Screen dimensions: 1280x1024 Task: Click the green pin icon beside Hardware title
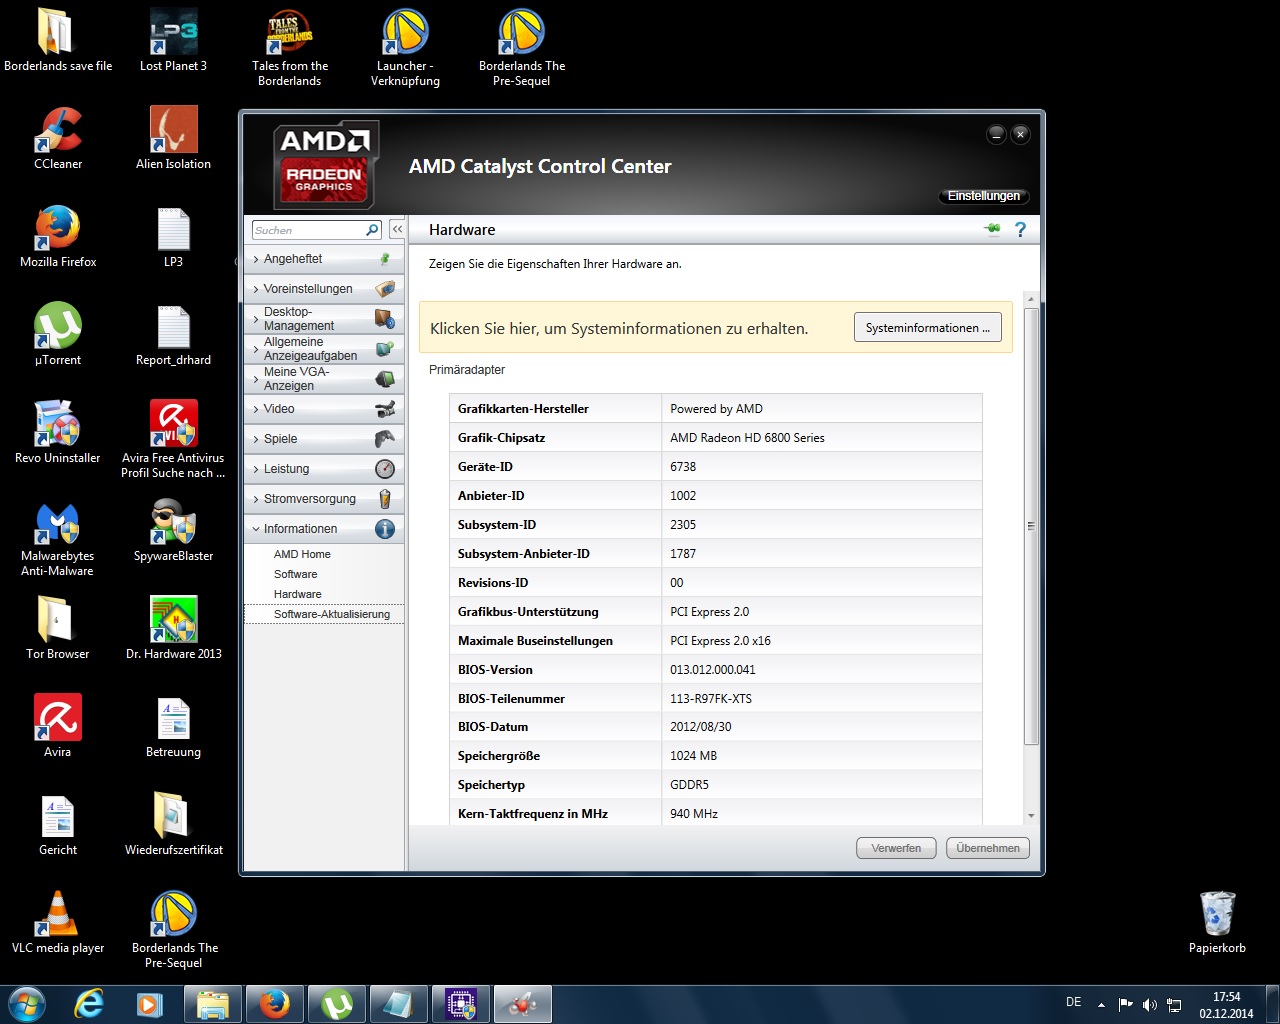point(993,229)
